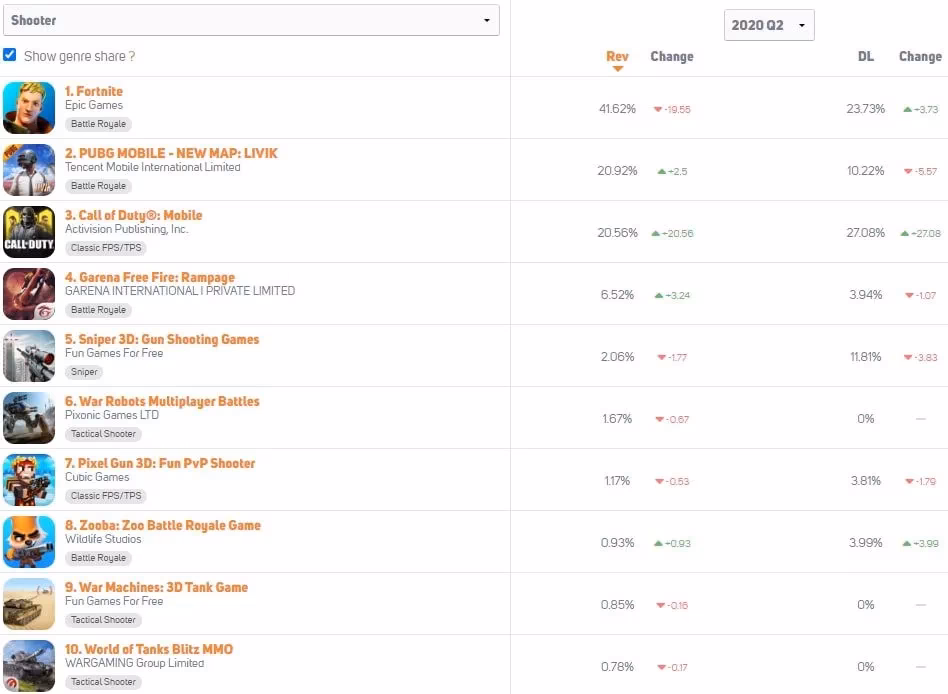This screenshot has height=694, width=948.
Task: Click Sniper 3D download share 11.81%
Action: click(x=866, y=357)
